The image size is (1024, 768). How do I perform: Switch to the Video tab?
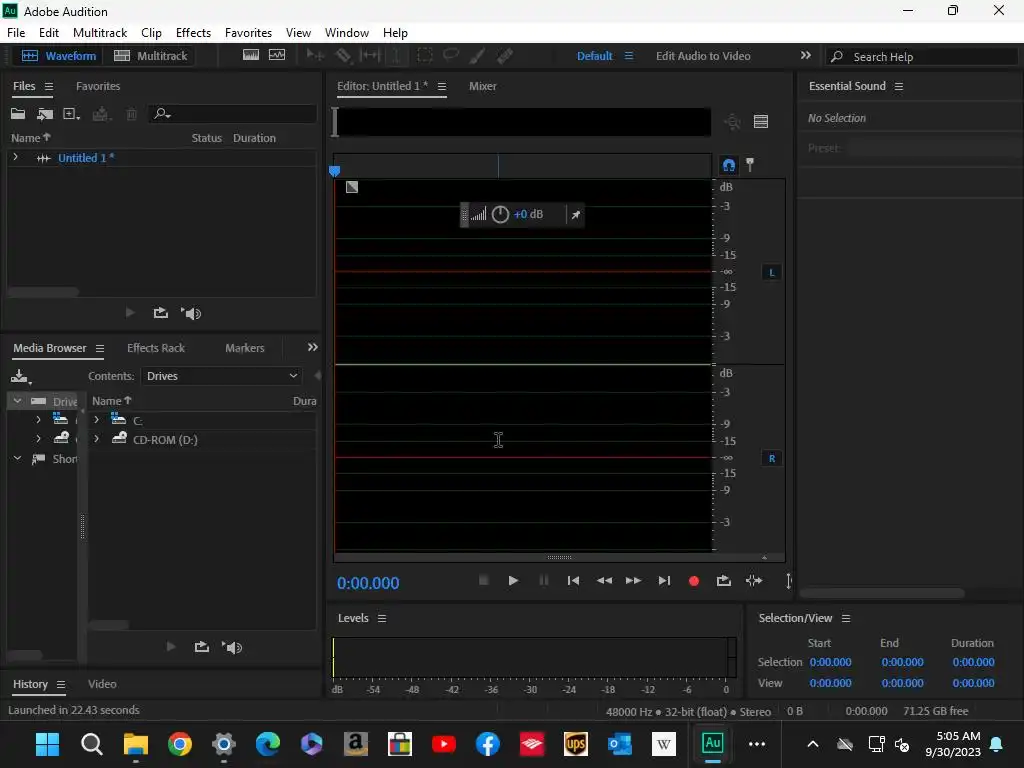[x=102, y=684]
